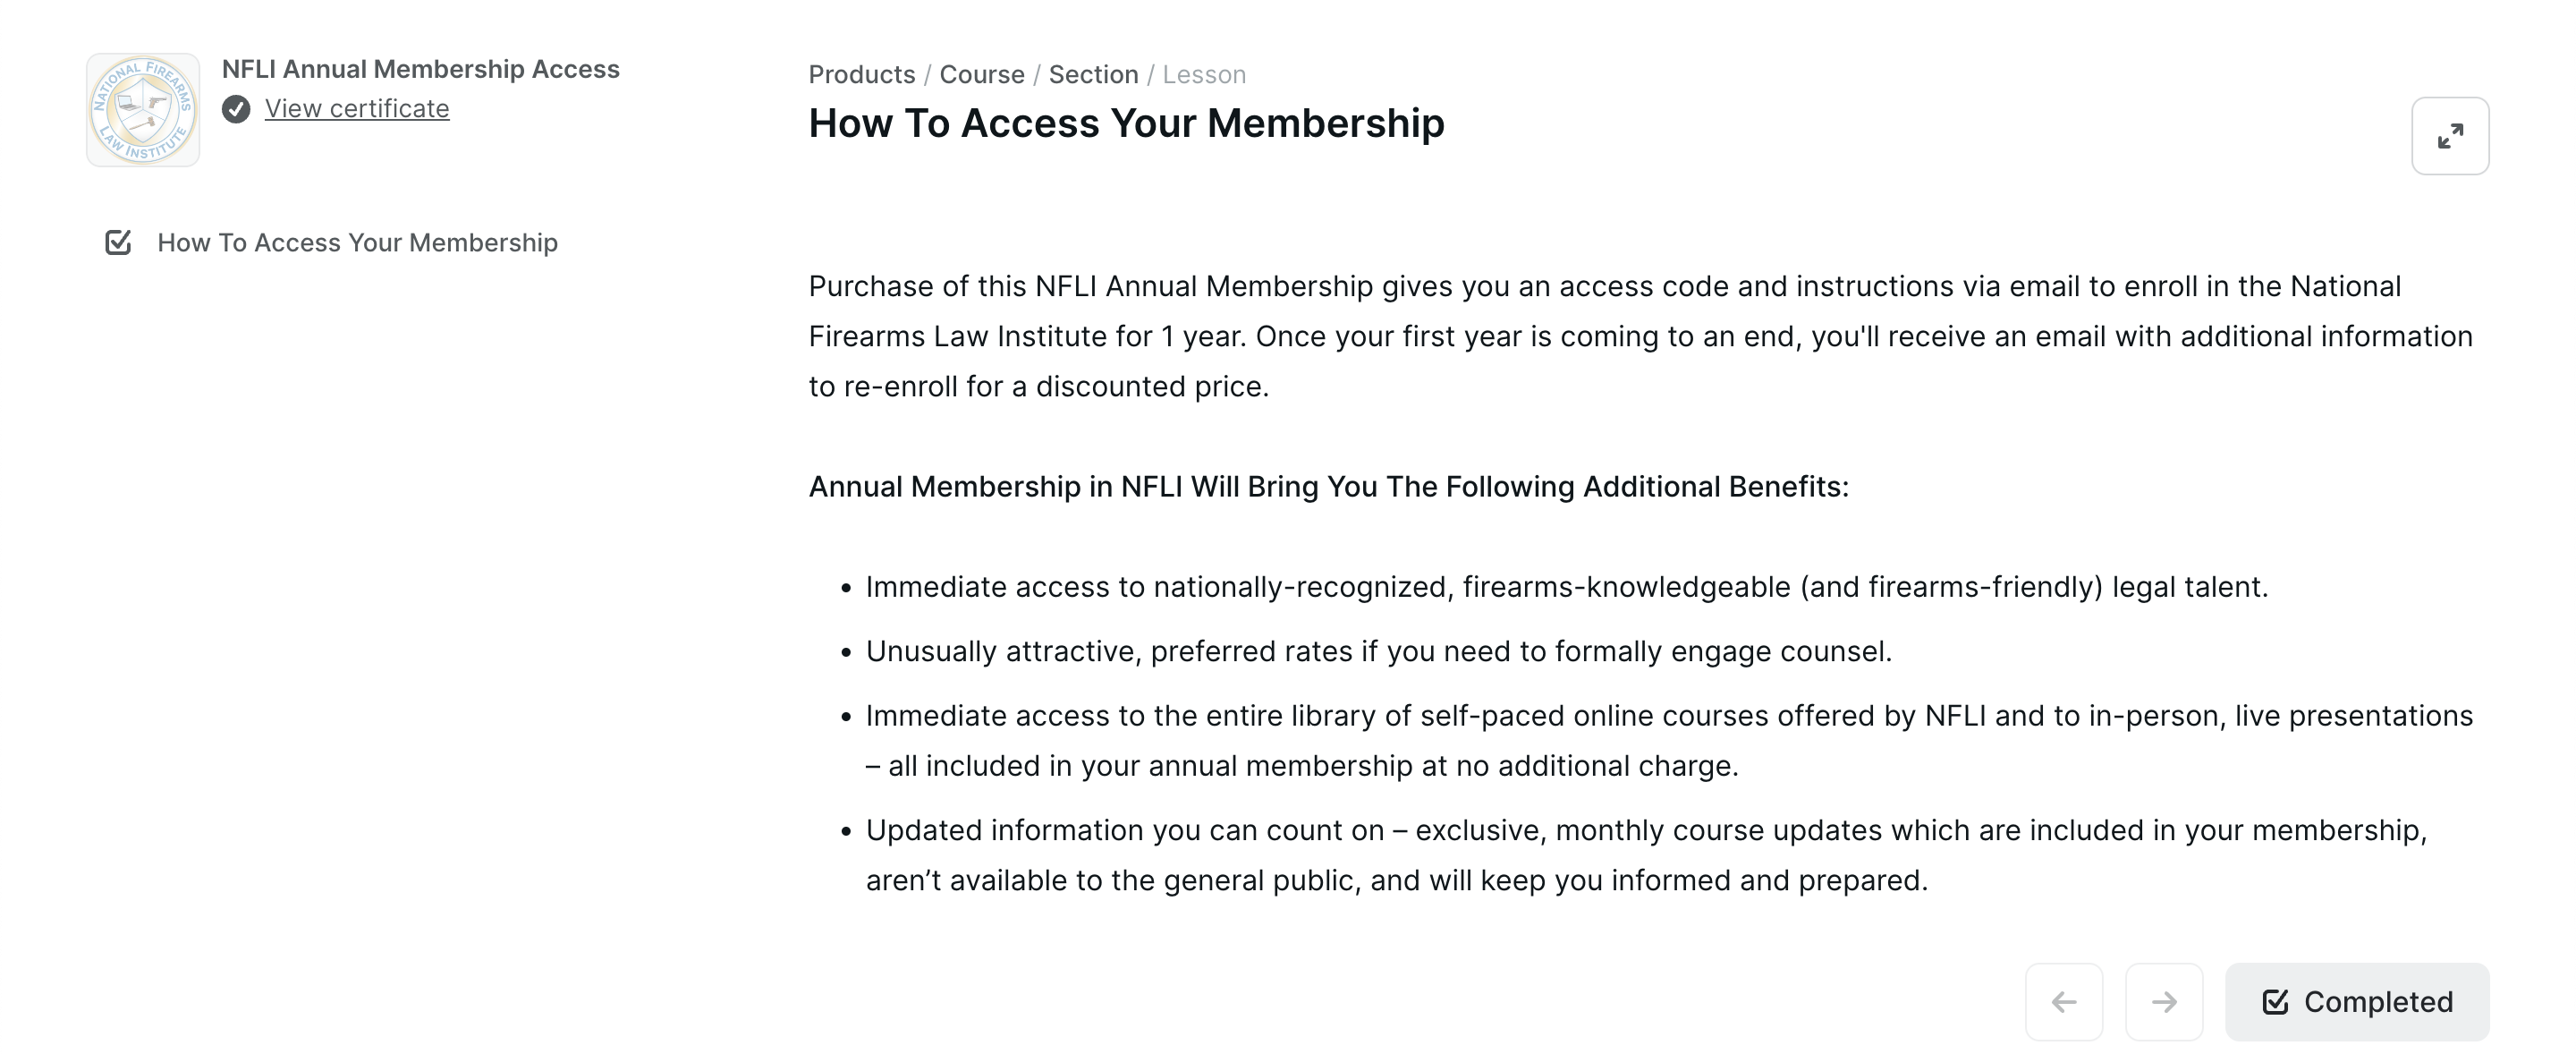Viewport: 2576px width, 1054px height.
Task: Click the bullet about preferred counsel rates
Action: (1378, 652)
